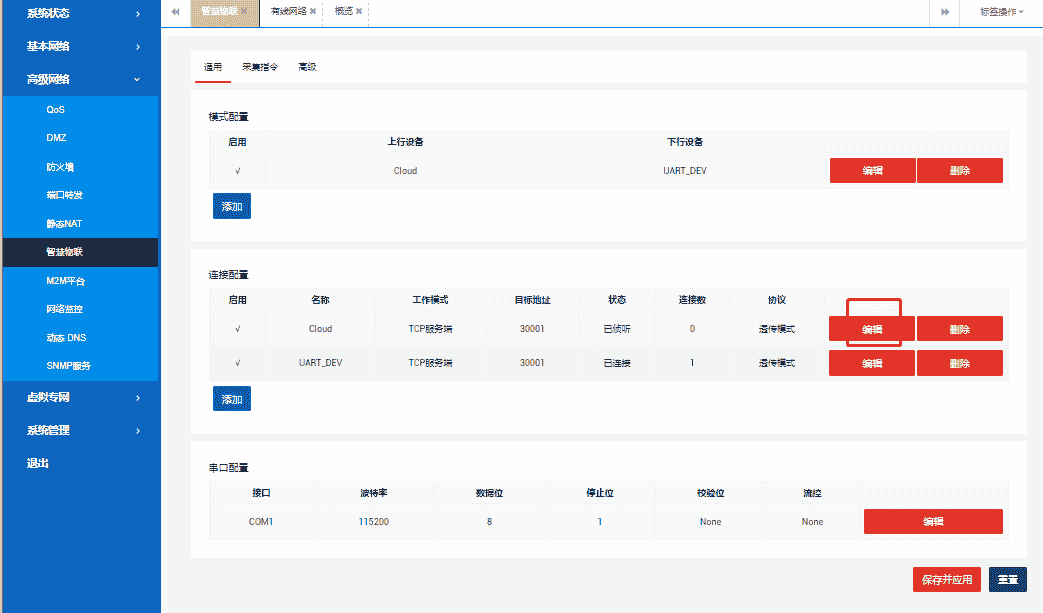
Task: Edit the Cloud connection row
Action: click(872, 329)
